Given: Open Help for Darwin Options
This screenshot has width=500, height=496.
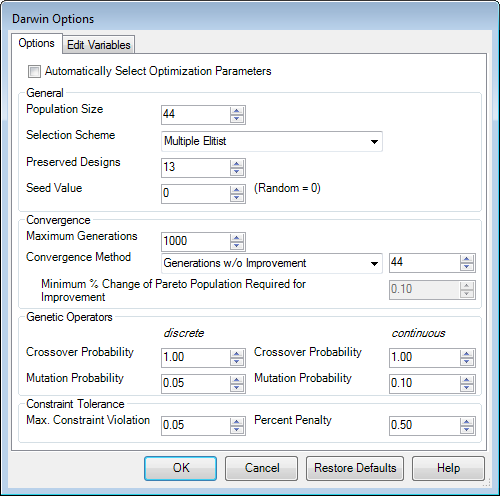Looking at the screenshot, I should coord(448,468).
